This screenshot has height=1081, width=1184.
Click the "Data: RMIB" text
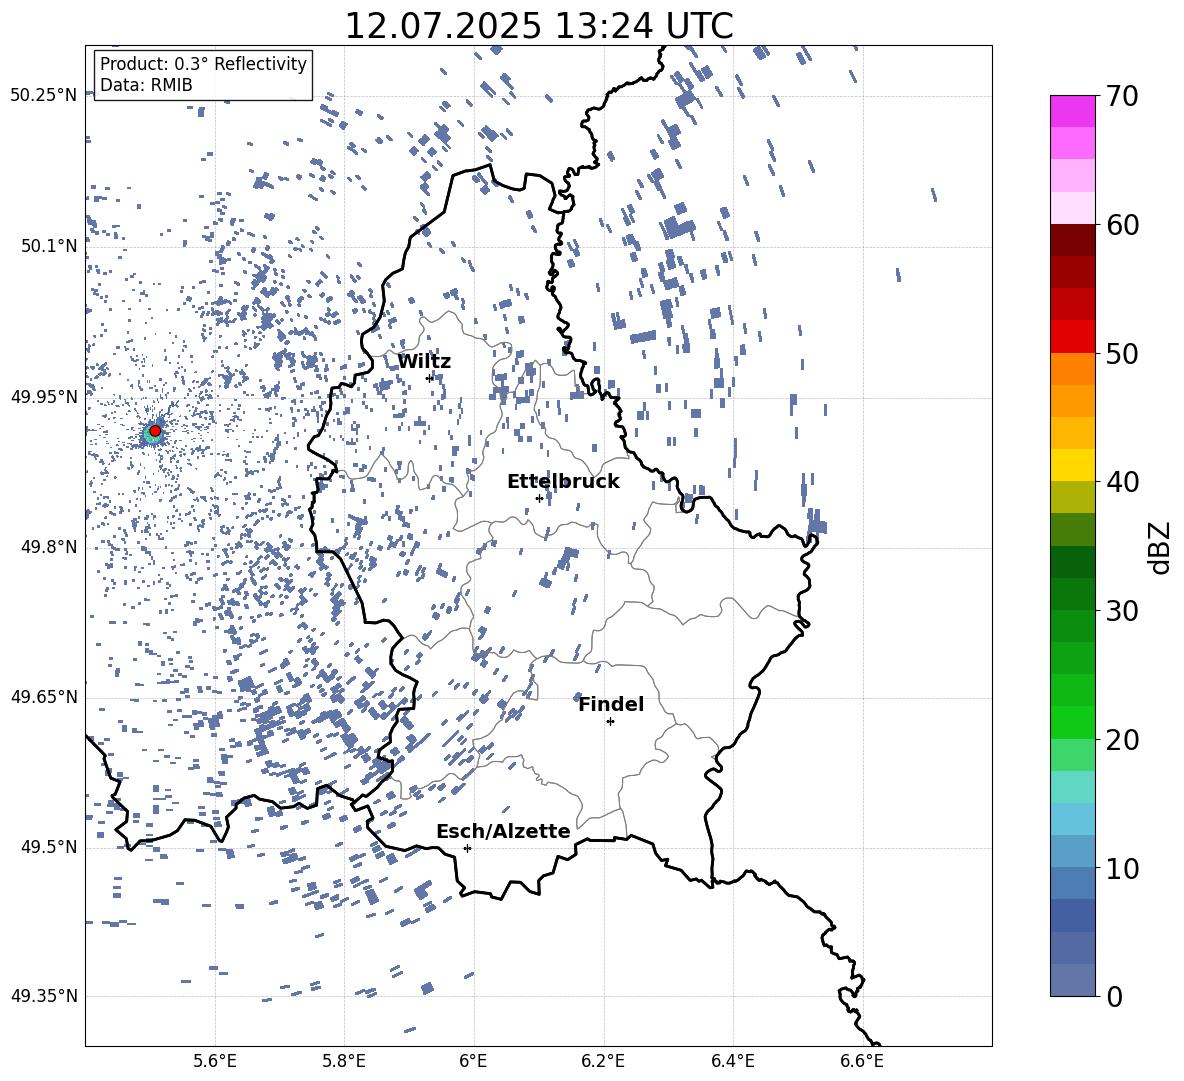(146, 85)
